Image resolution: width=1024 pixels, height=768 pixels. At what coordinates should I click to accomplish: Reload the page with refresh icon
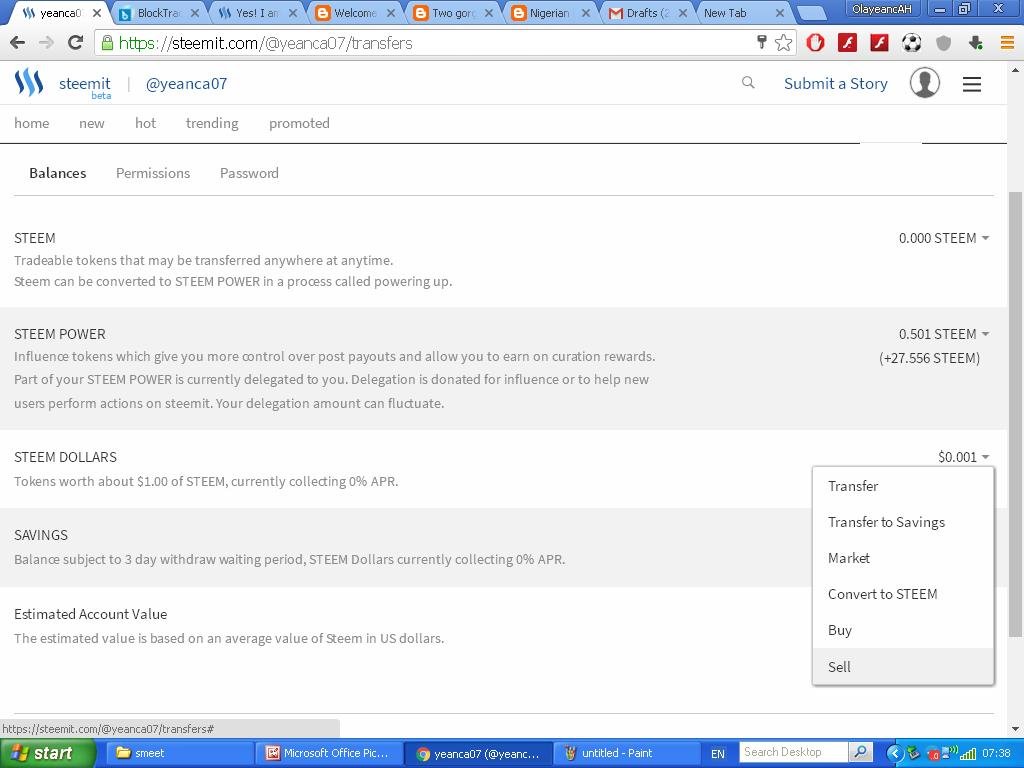pos(76,43)
